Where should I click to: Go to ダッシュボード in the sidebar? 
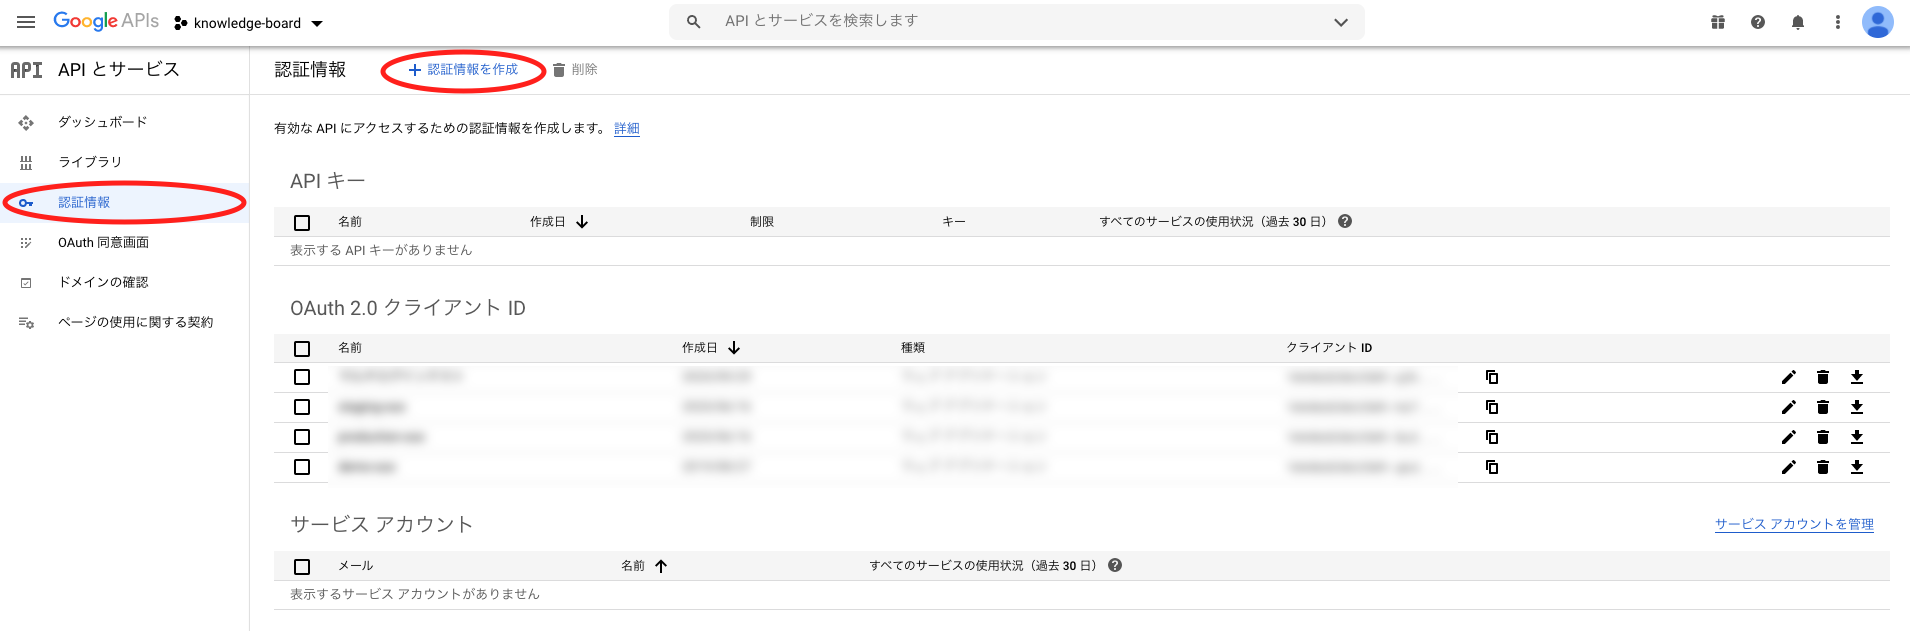tap(102, 122)
